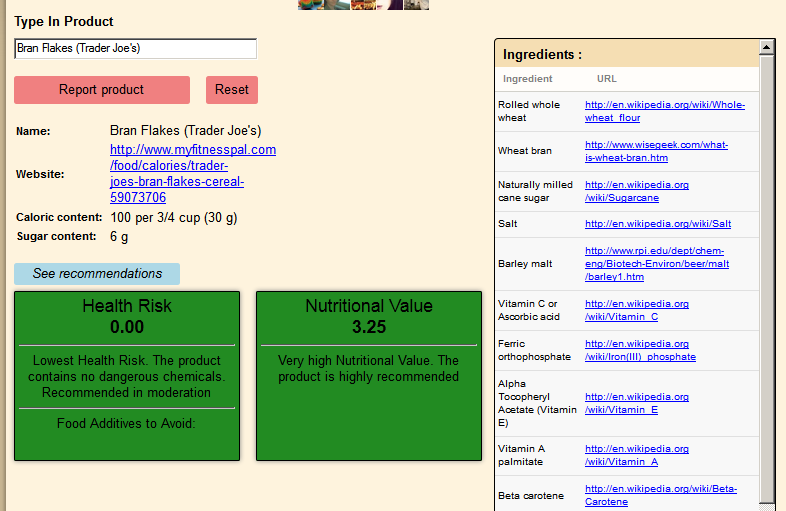Click the Ingredient column header

(x=527, y=79)
